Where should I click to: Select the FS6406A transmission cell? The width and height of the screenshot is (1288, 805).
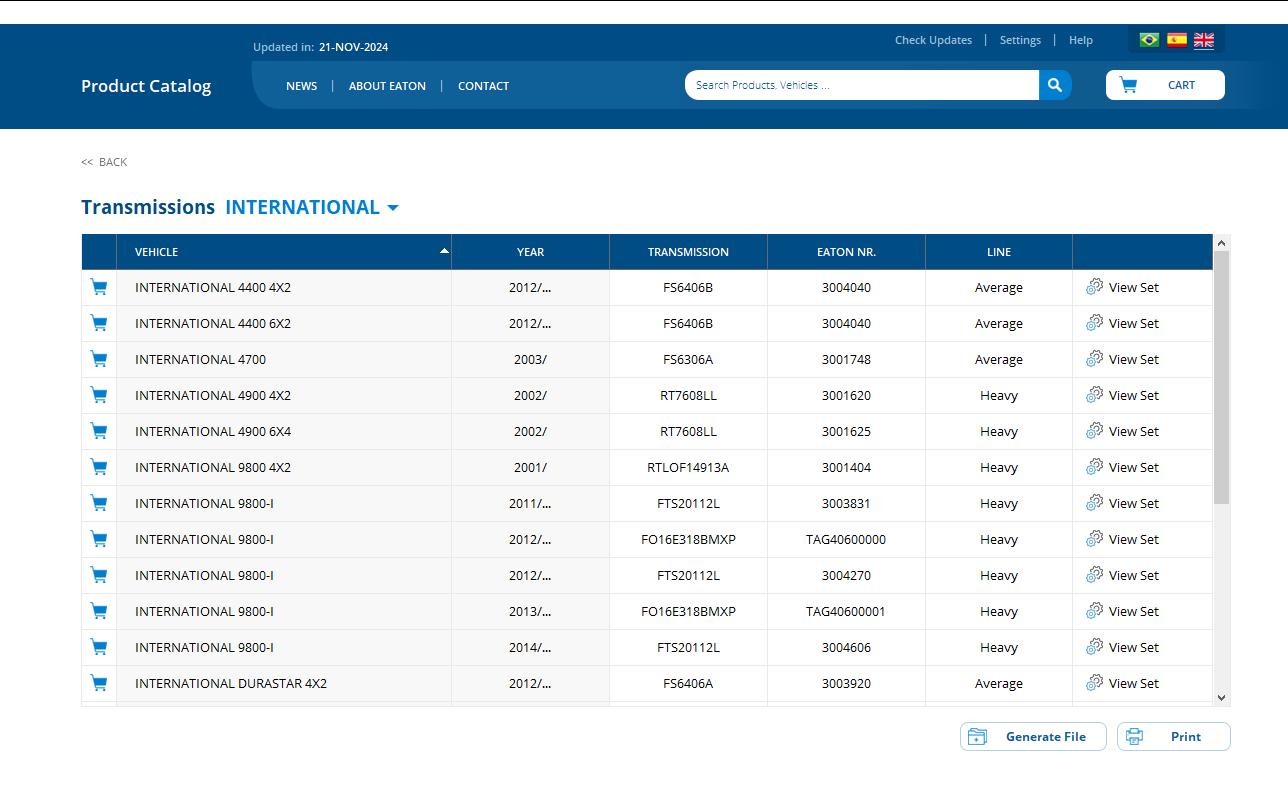tap(688, 683)
